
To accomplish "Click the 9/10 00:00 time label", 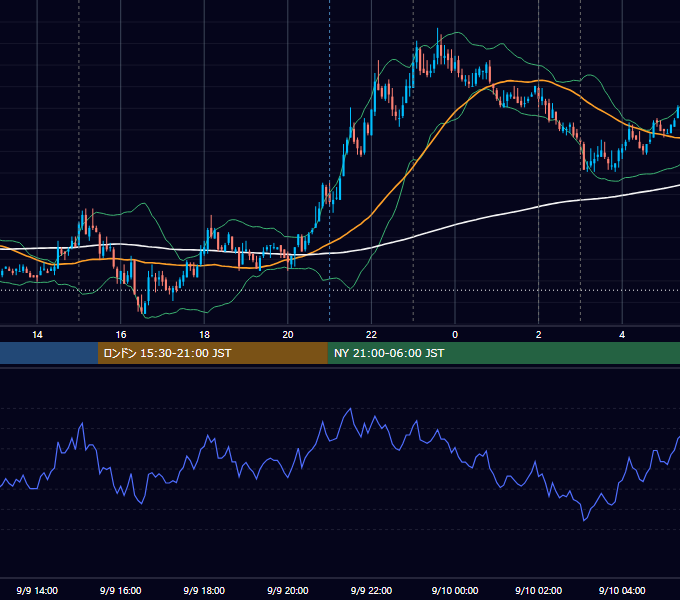I will click(455, 590).
